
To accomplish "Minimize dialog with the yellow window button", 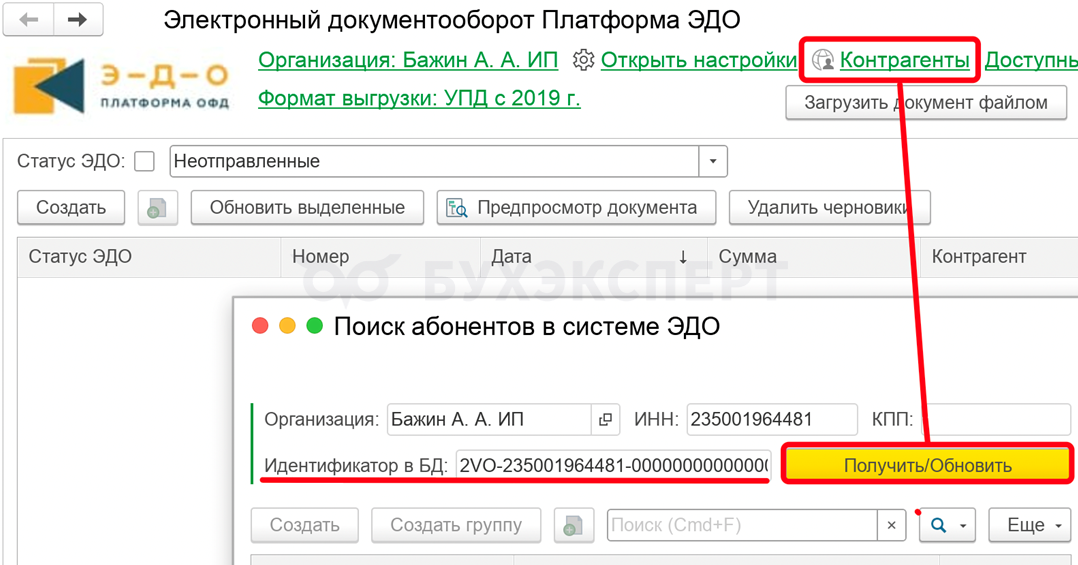I will pos(287,326).
